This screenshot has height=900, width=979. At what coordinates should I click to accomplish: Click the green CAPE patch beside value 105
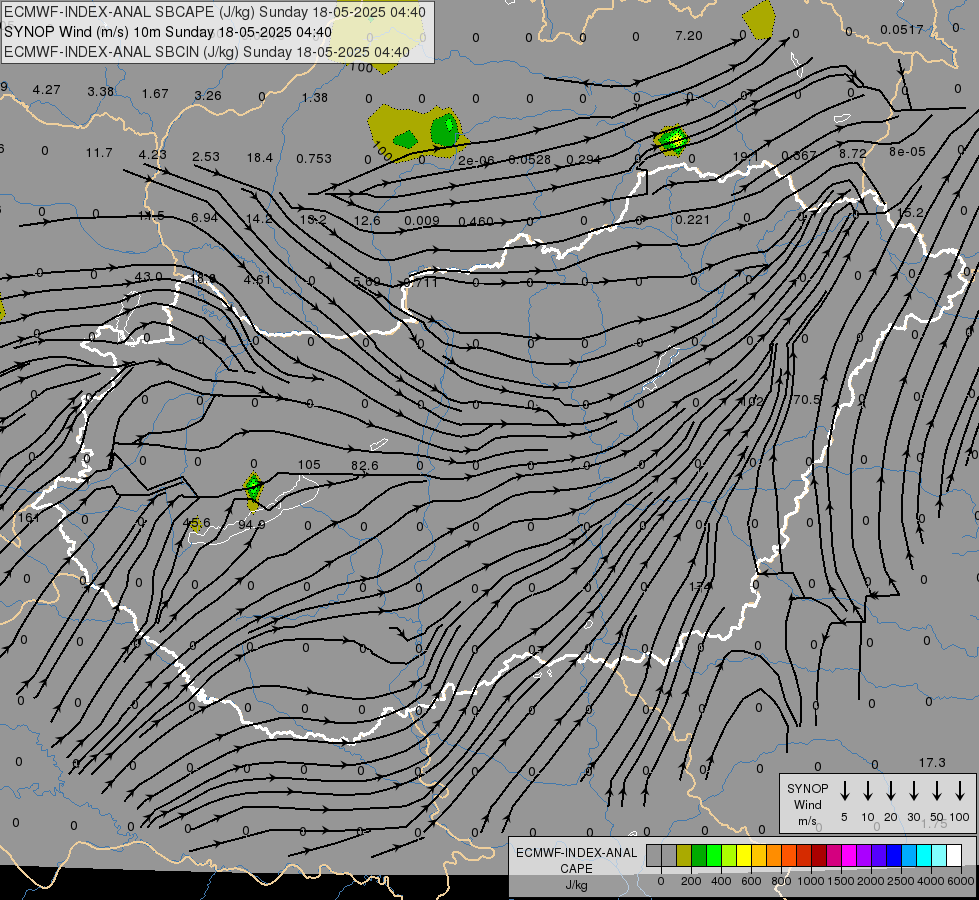point(253,487)
